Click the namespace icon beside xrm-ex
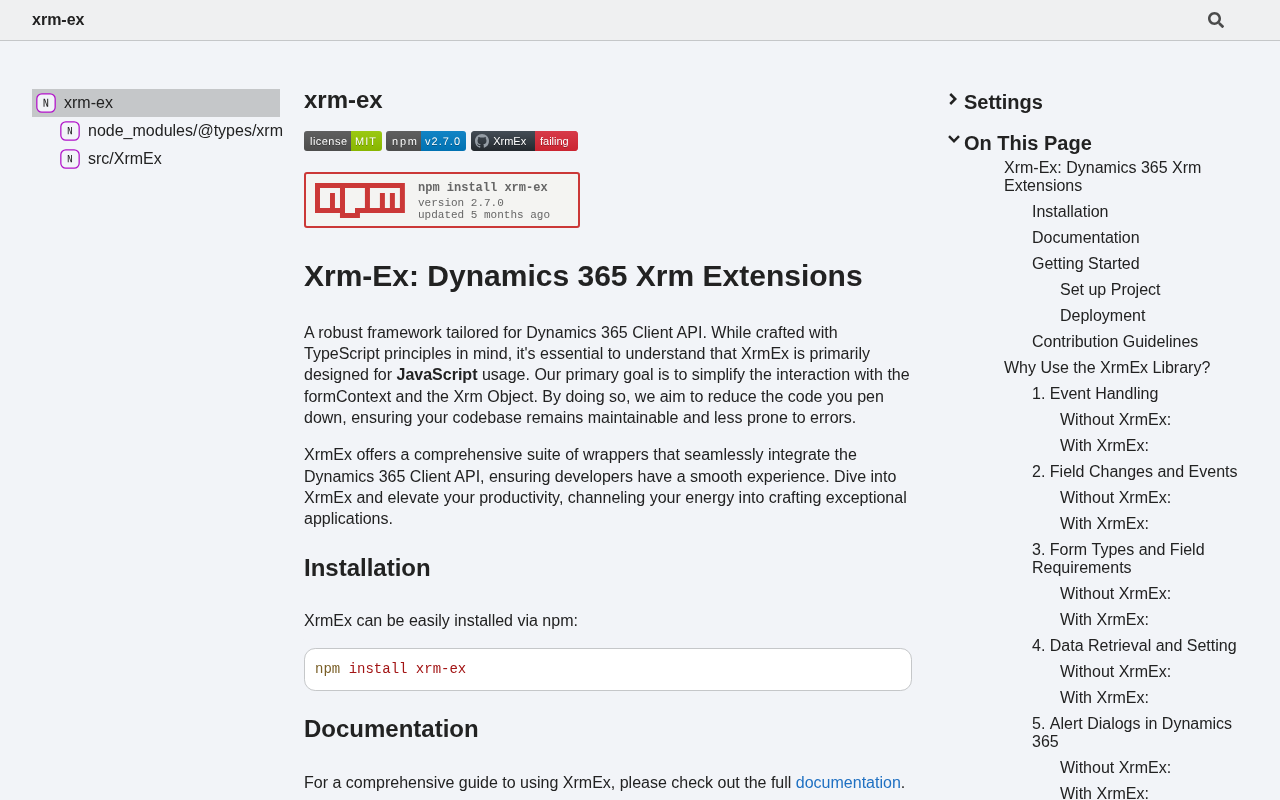The image size is (1280, 800). (x=46, y=103)
